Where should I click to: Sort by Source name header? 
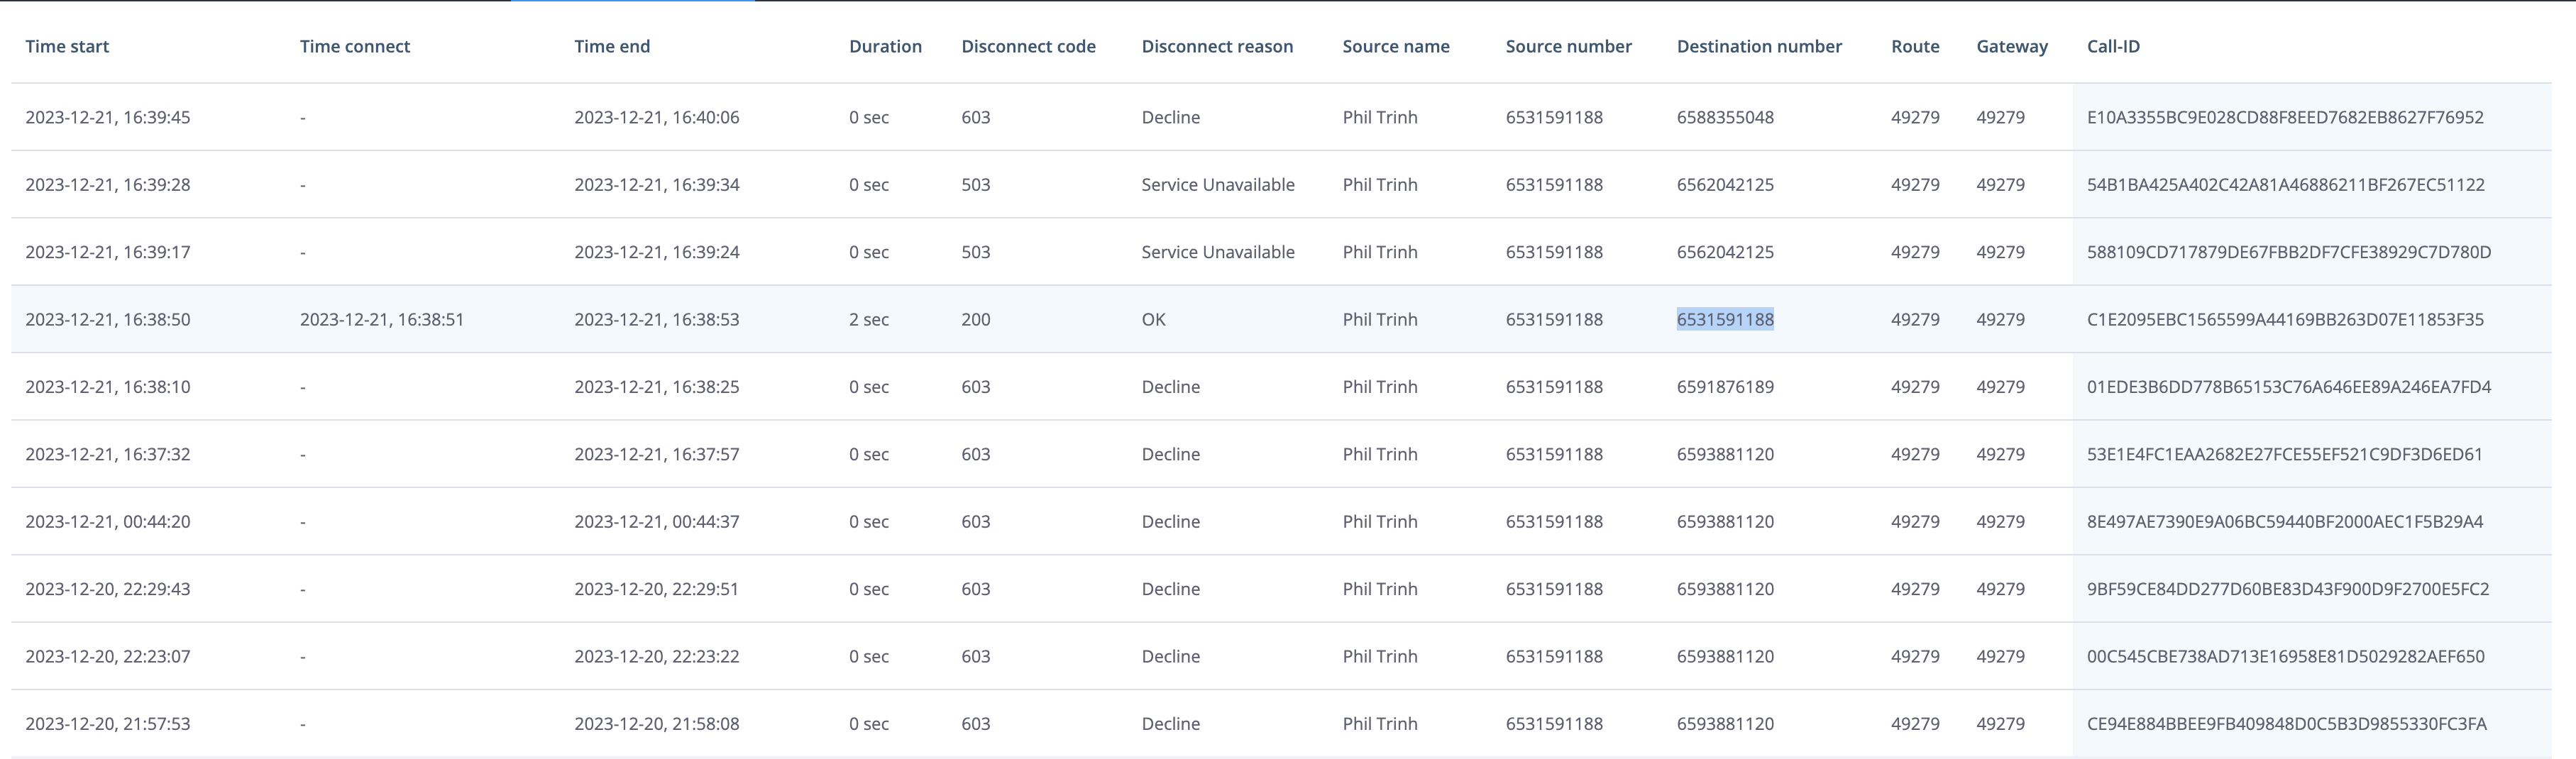pos(1395,46)
